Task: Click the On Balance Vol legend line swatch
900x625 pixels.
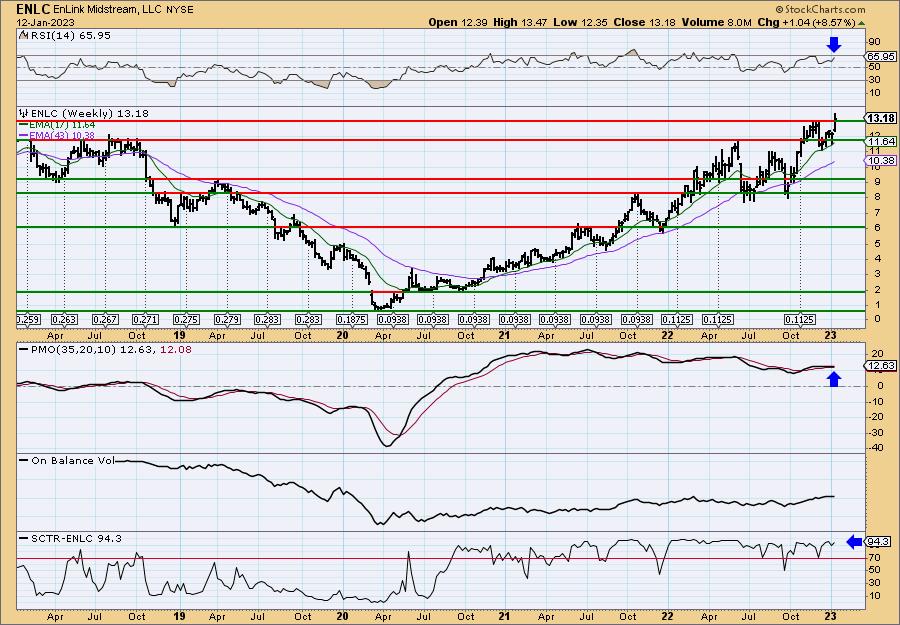Action: point(24,460)
